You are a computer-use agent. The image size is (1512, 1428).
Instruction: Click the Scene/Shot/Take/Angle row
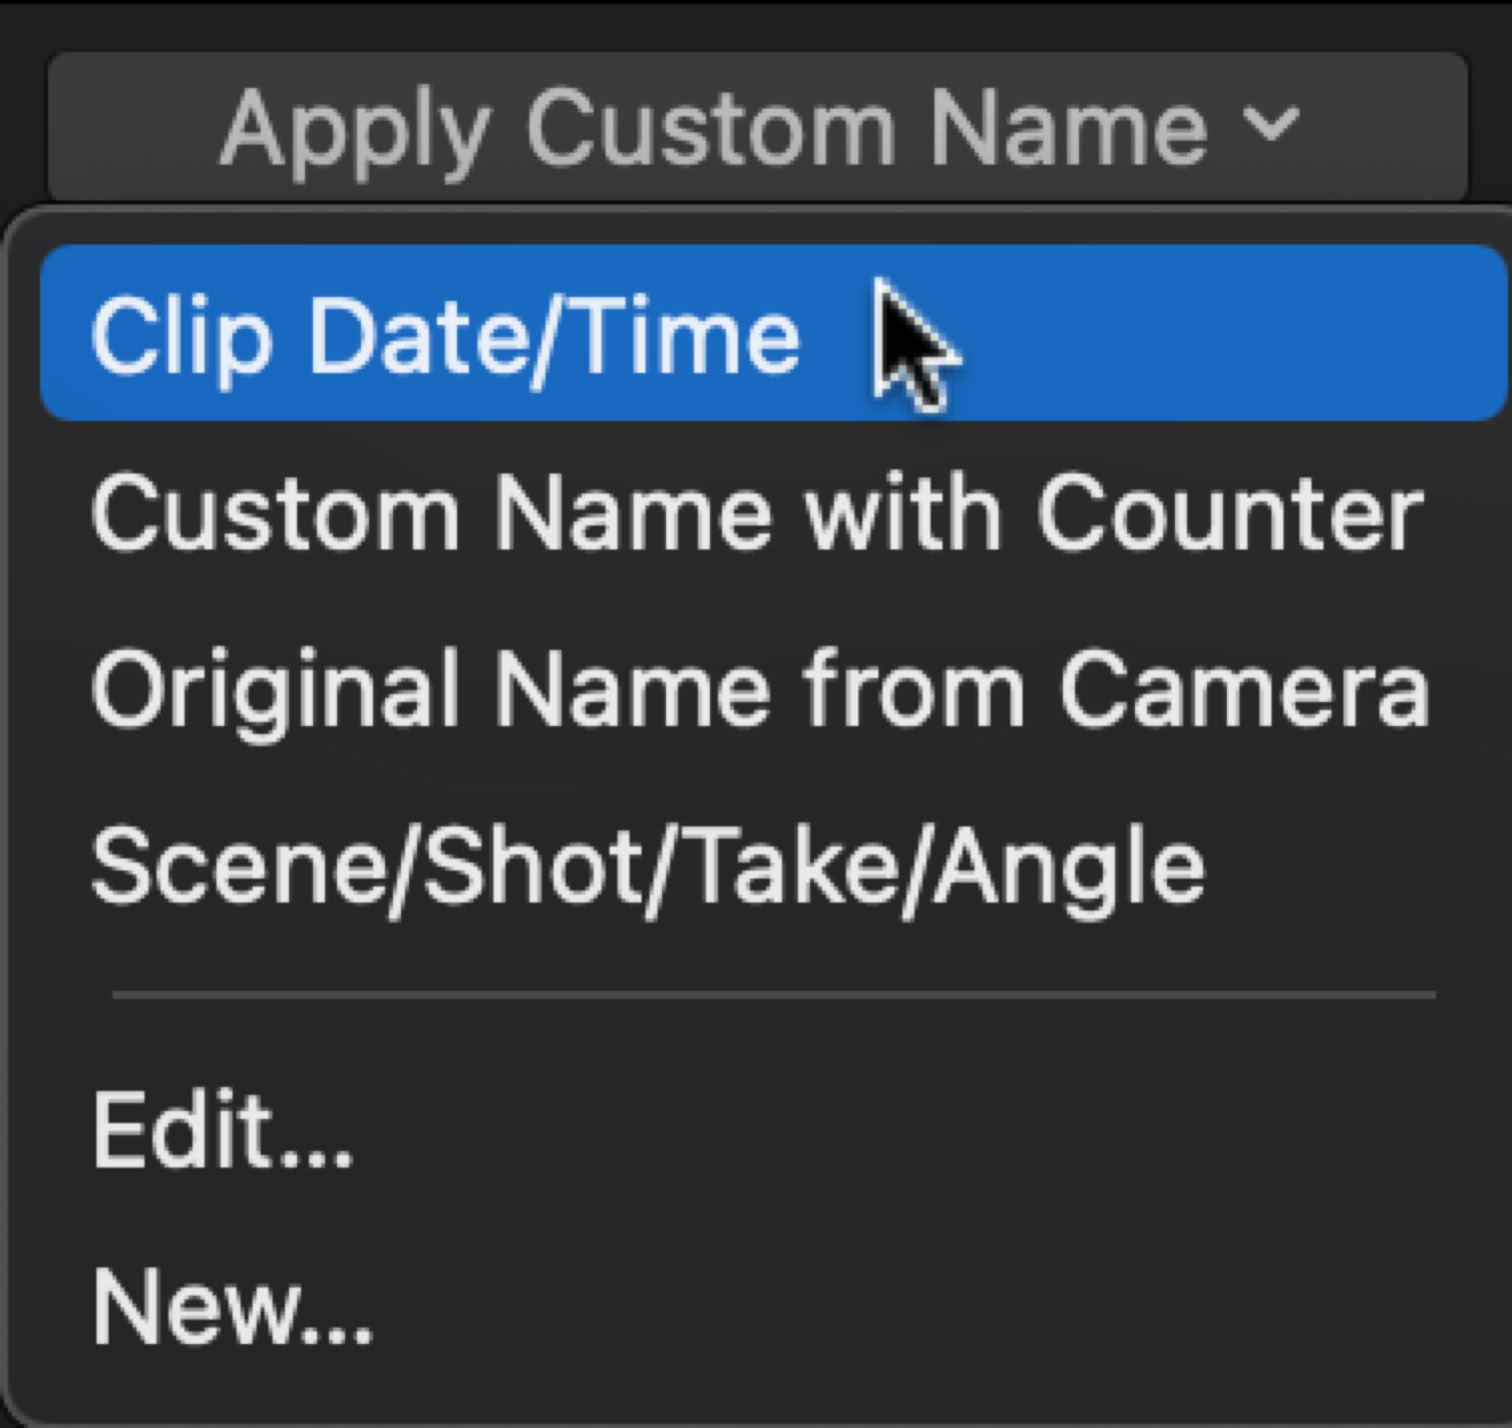click(x=648, y=866)
